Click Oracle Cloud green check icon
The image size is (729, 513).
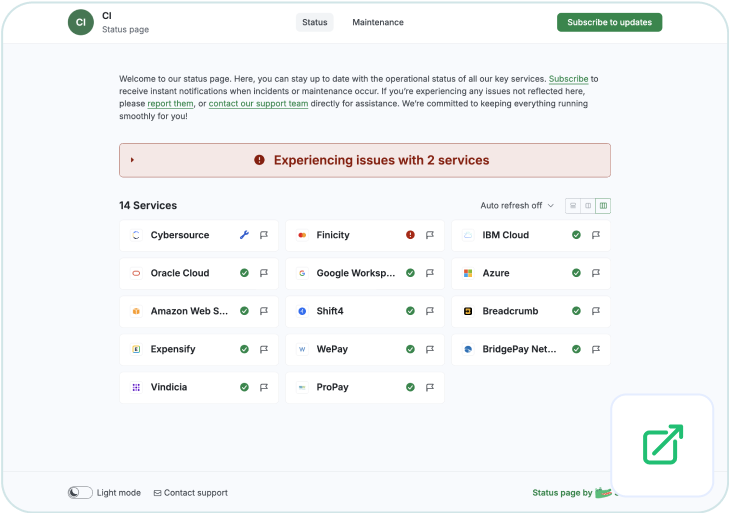point(244,273)
